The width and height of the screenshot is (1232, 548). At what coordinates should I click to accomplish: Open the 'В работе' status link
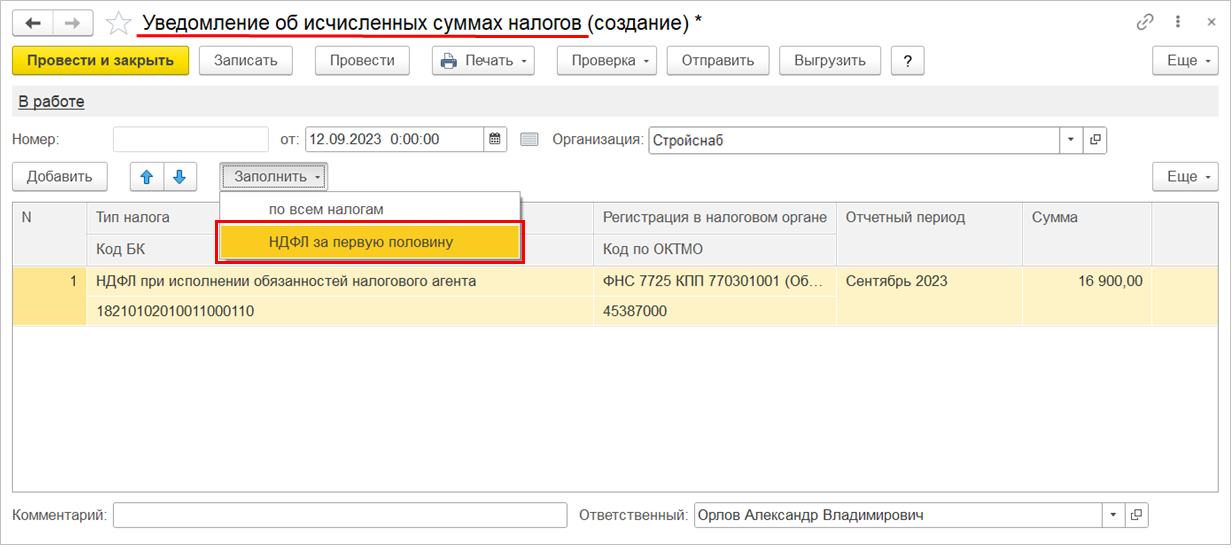[x=51, y=101]
